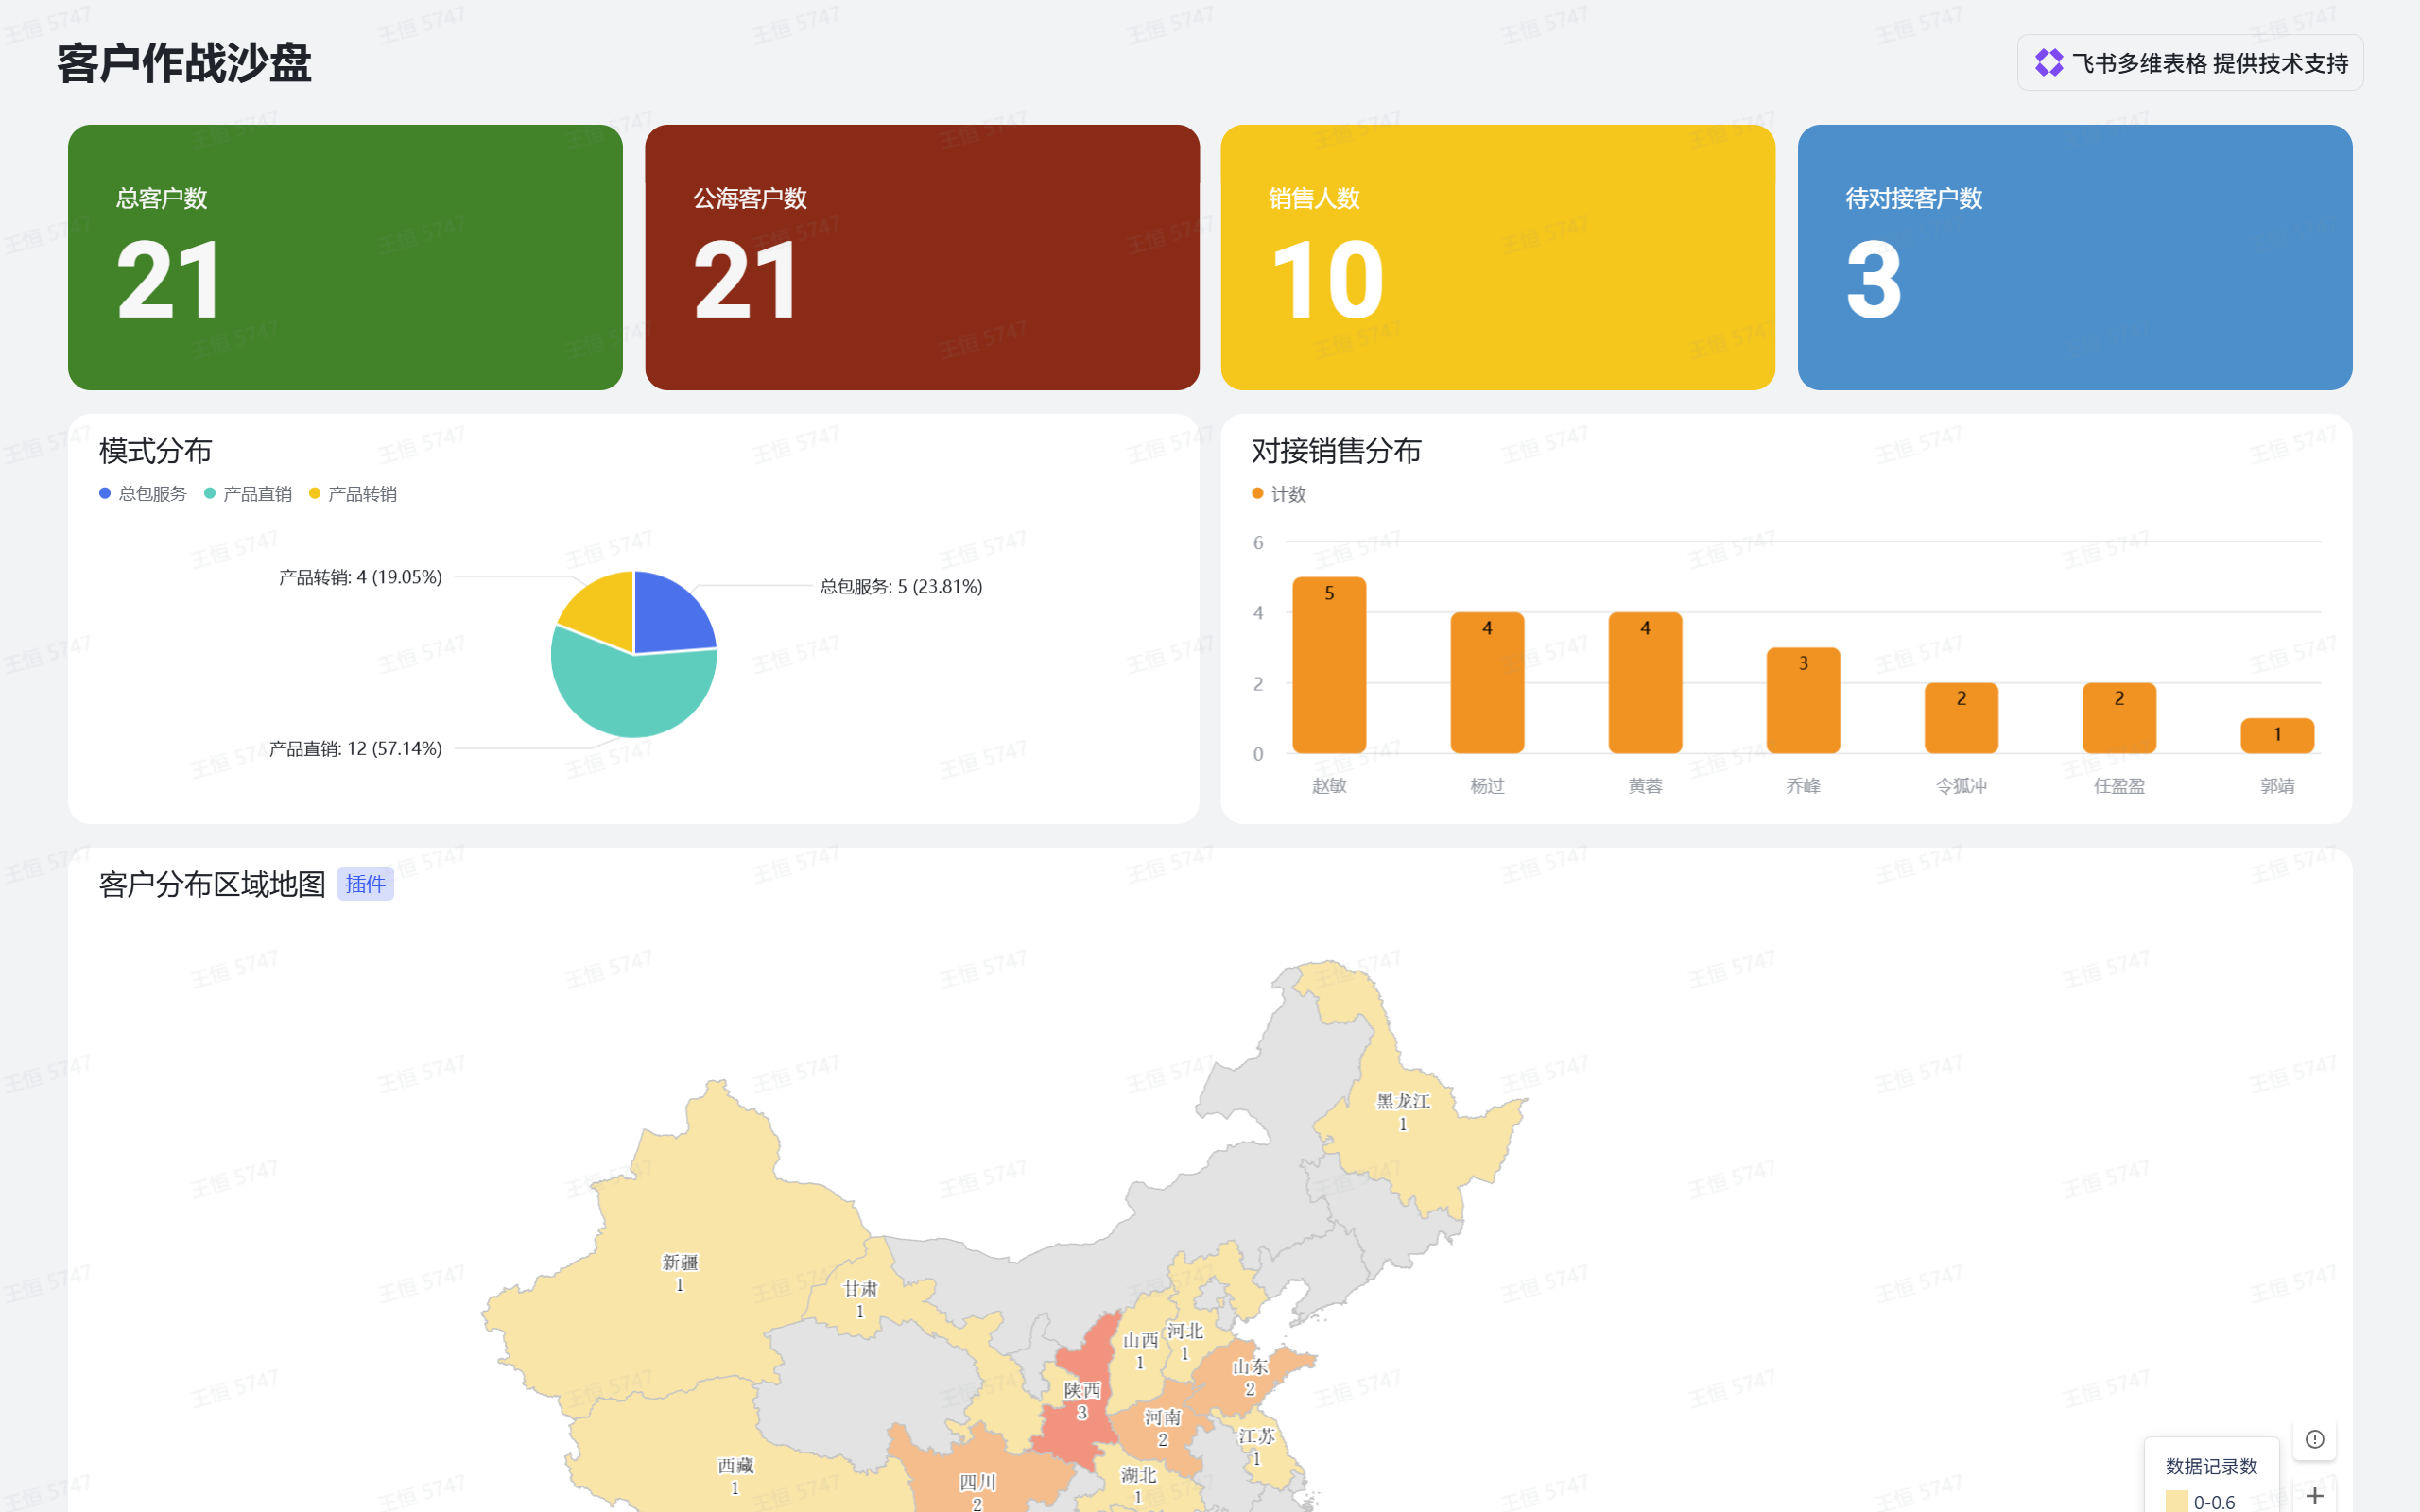Click the 插件 tag beside map title
Image resolution: width=2420 pixels, height=1512 pixels.
[365, 884]
